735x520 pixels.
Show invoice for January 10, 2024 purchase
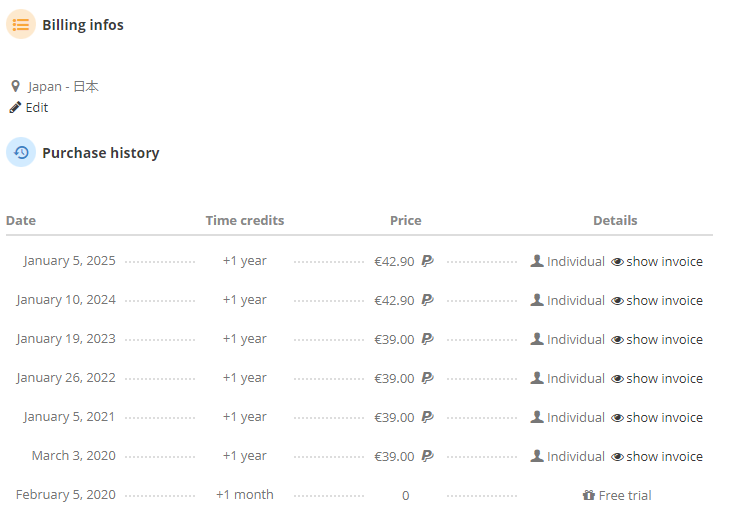(664, 300)
